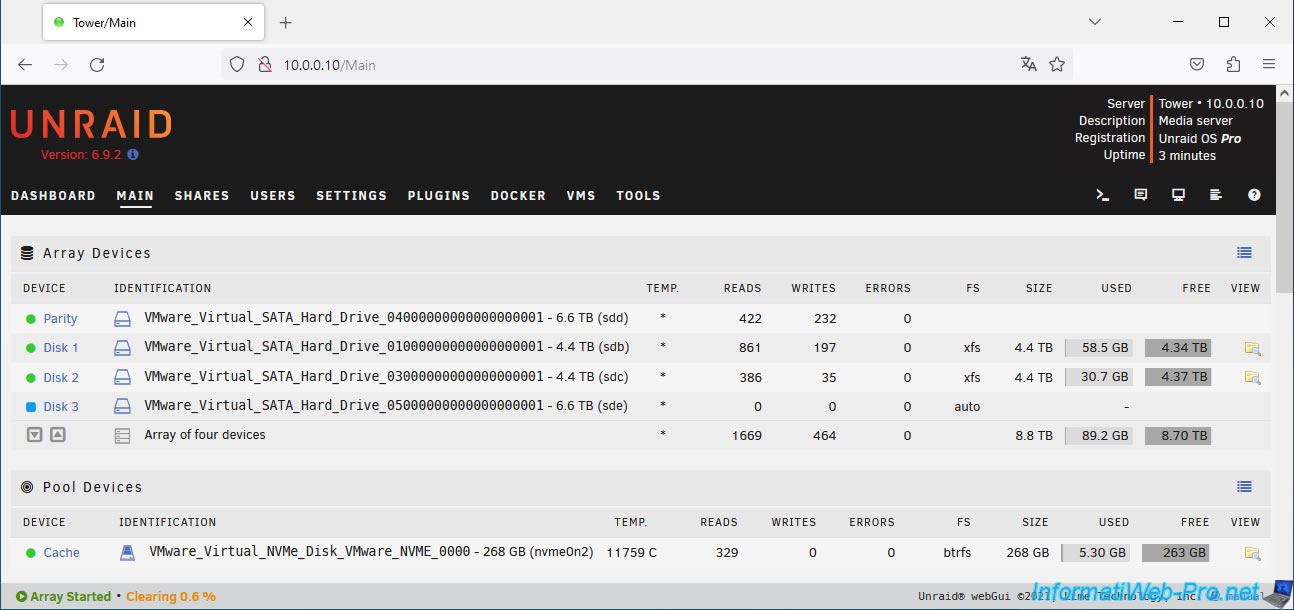Collapse array with the down arrow button

35,435
